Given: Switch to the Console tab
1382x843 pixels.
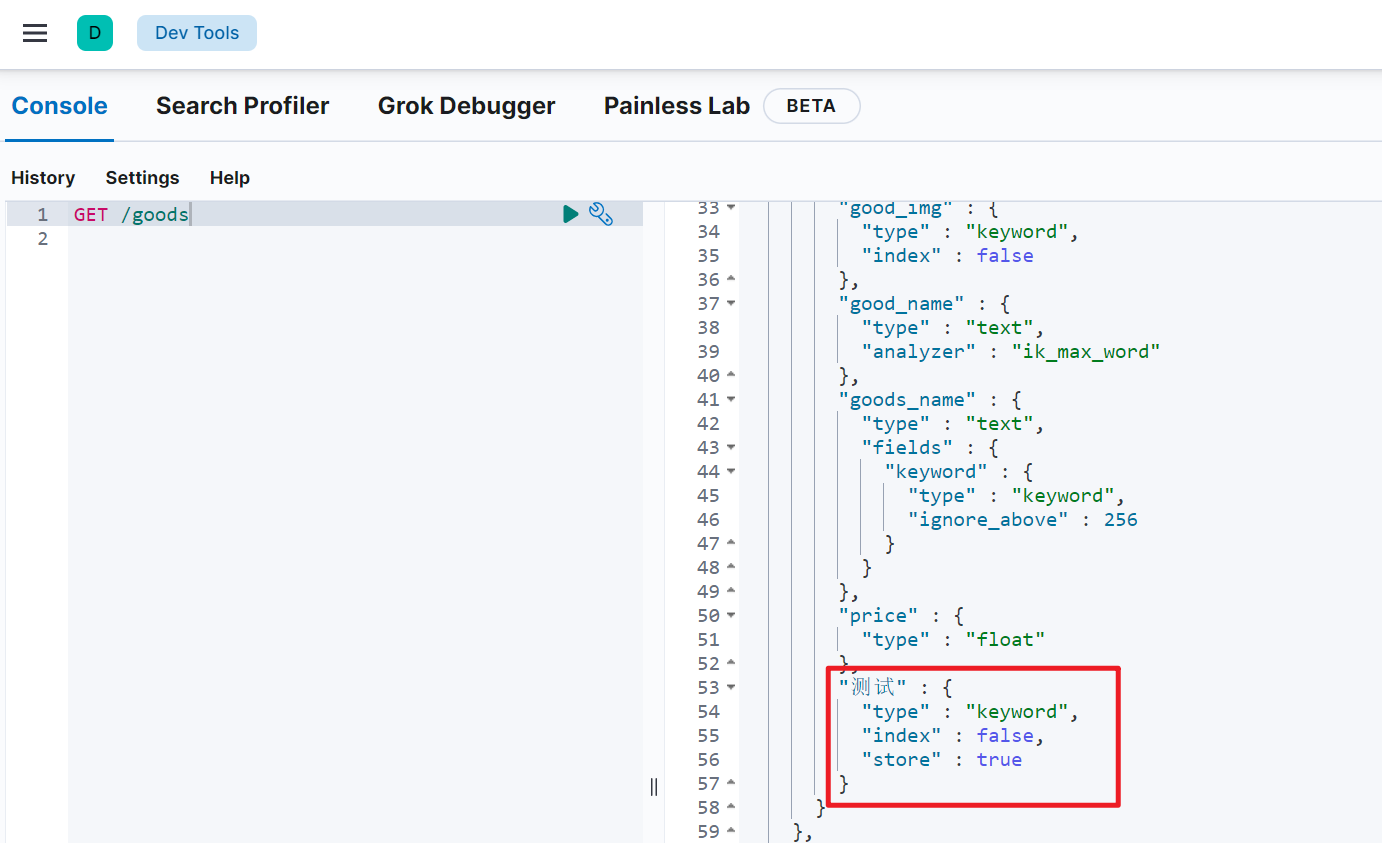Looking at the screenshot, I should click(x=59, y=106).
